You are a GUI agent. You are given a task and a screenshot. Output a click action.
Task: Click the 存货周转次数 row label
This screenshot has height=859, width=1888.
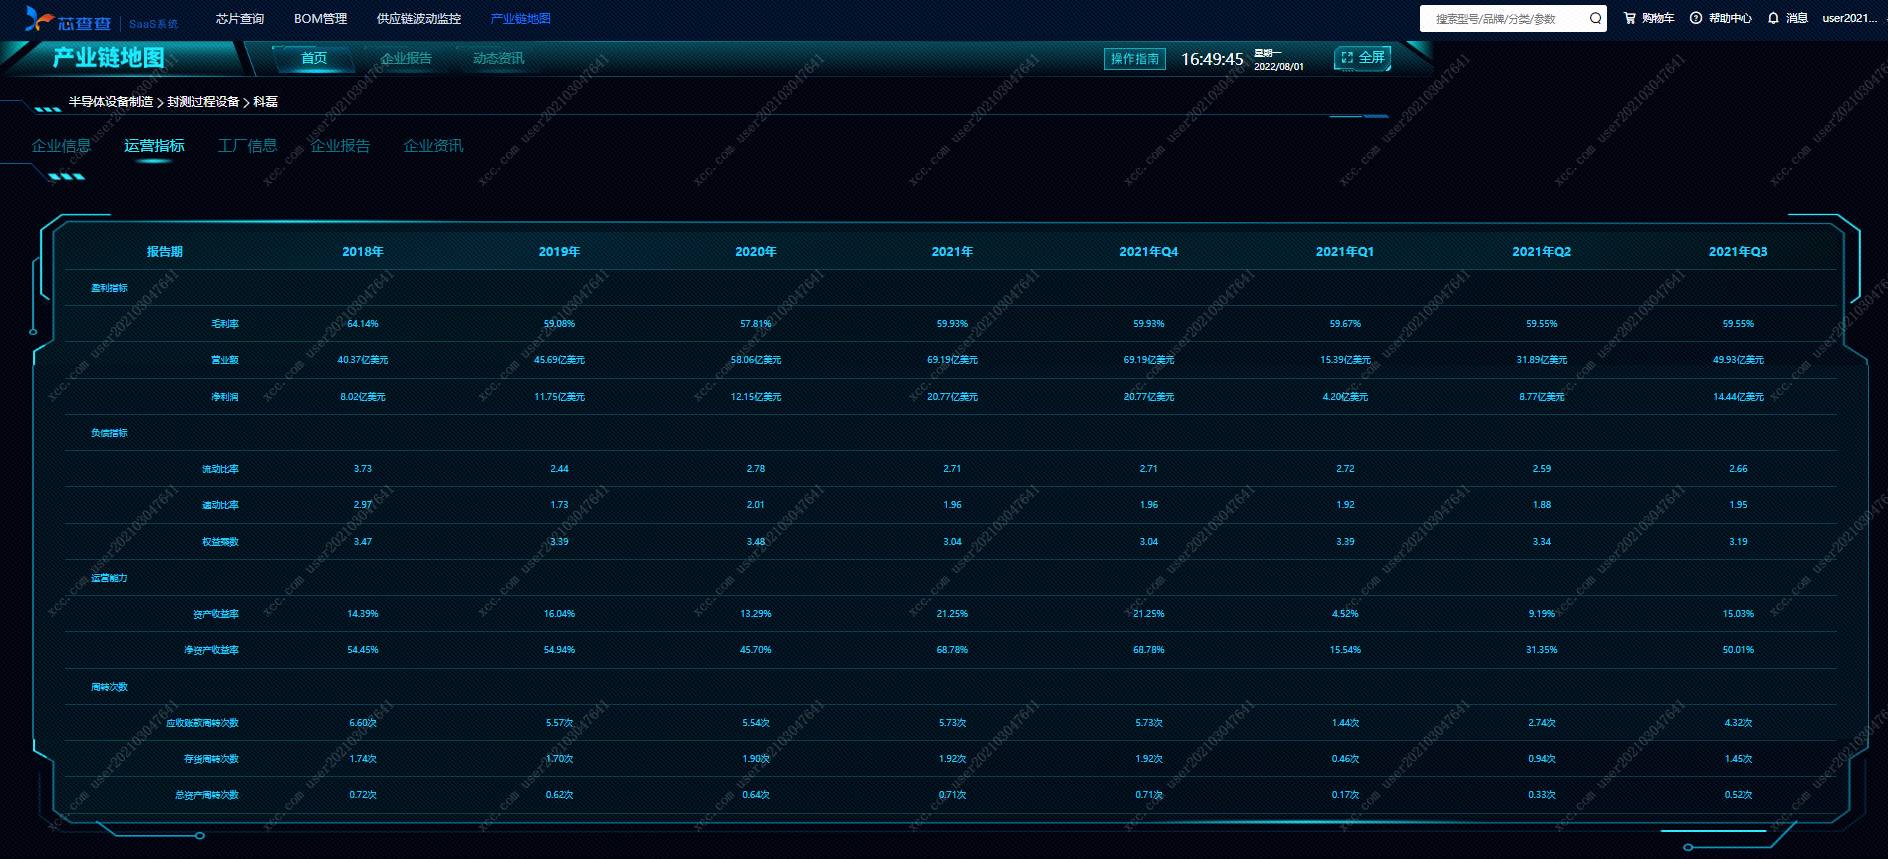(211, 759)
